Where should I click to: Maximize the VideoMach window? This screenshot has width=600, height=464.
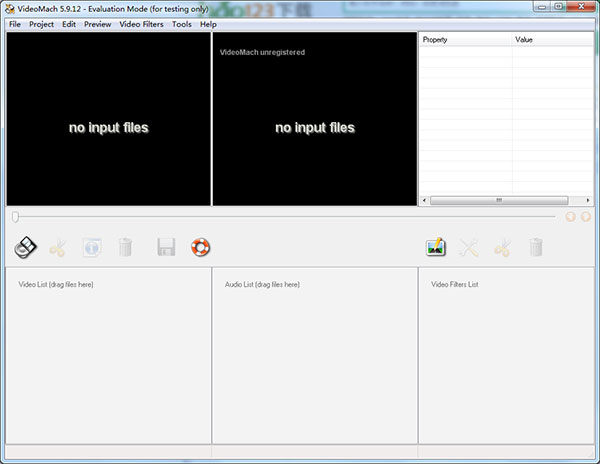pyautogui.click(x=558, y=7)
